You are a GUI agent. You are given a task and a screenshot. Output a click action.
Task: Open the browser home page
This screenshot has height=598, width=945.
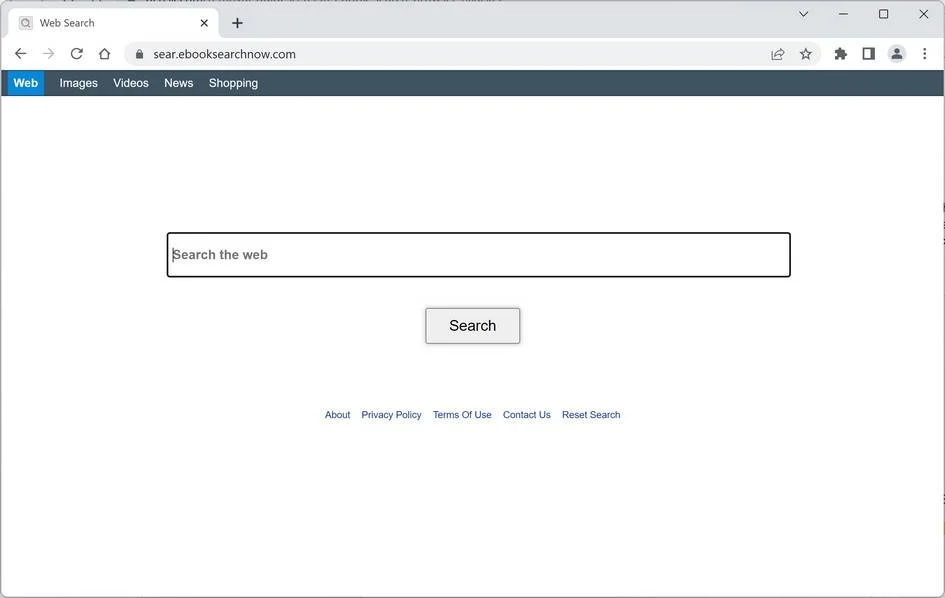[104, 54]
